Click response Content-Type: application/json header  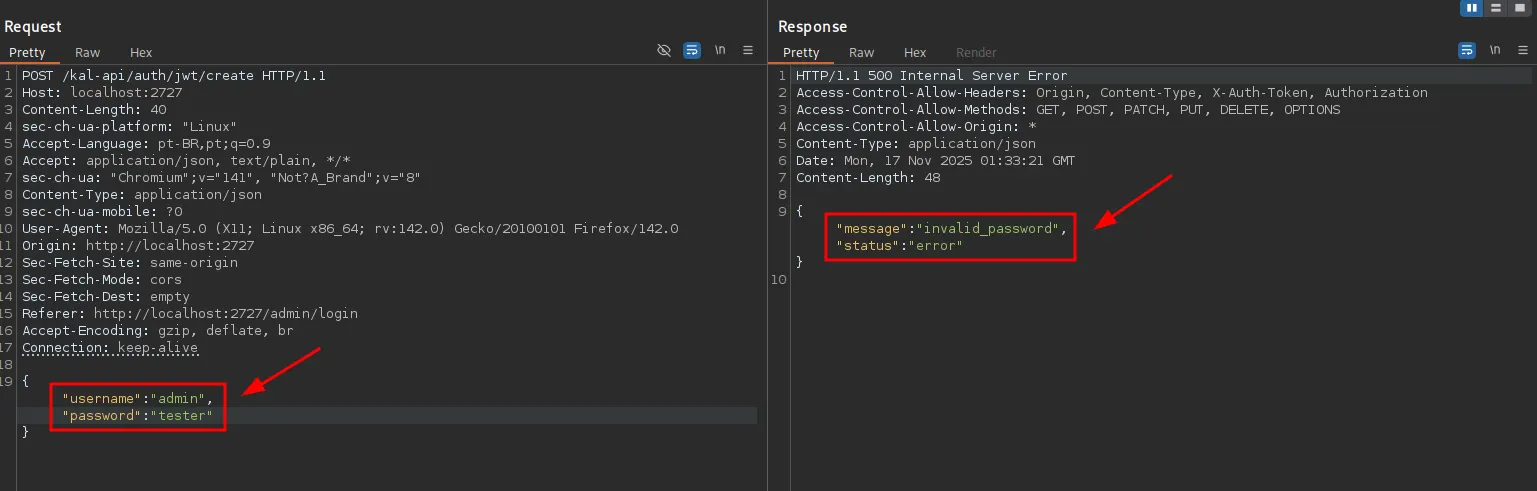click(916, 144)
